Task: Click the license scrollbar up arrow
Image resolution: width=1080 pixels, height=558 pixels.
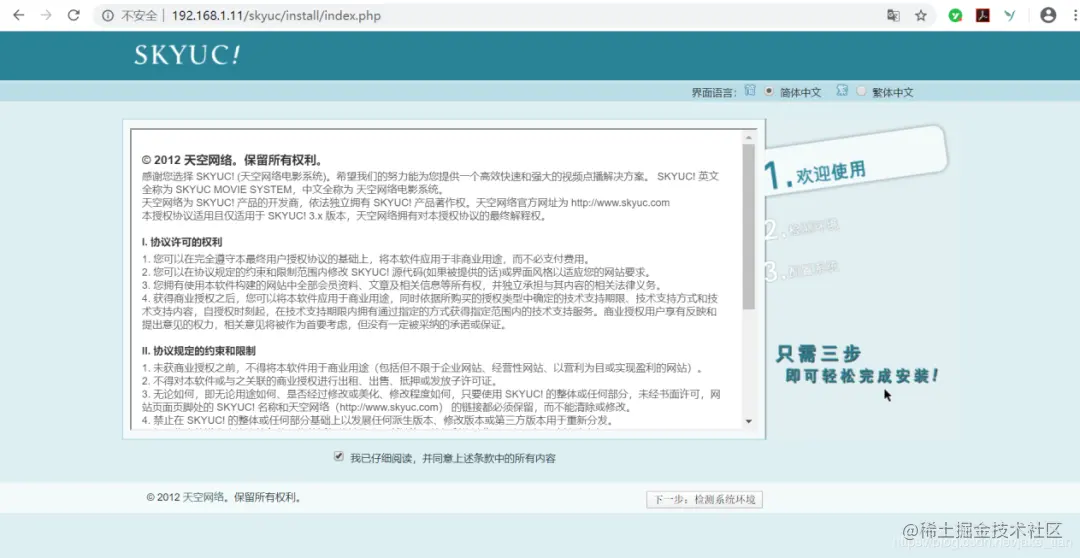Action: (x=749, y=138)
